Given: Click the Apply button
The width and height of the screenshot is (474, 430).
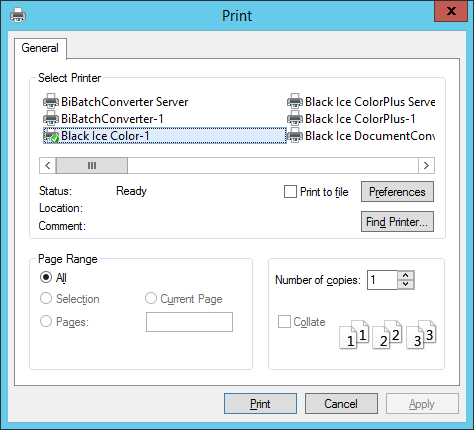Looking at the screenshot, I should (422, 404).
